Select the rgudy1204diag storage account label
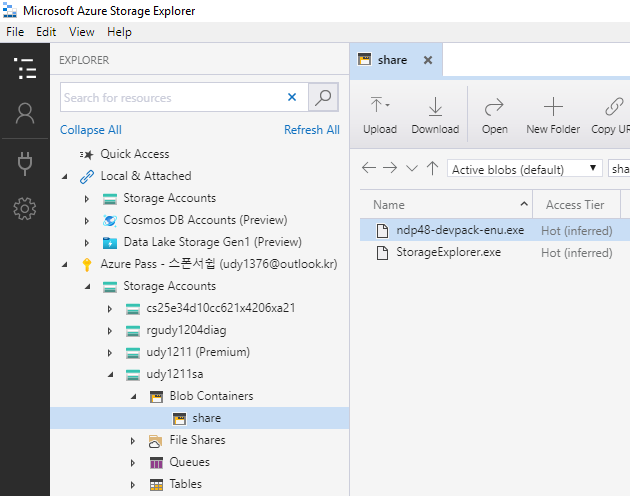 [186, 330]
